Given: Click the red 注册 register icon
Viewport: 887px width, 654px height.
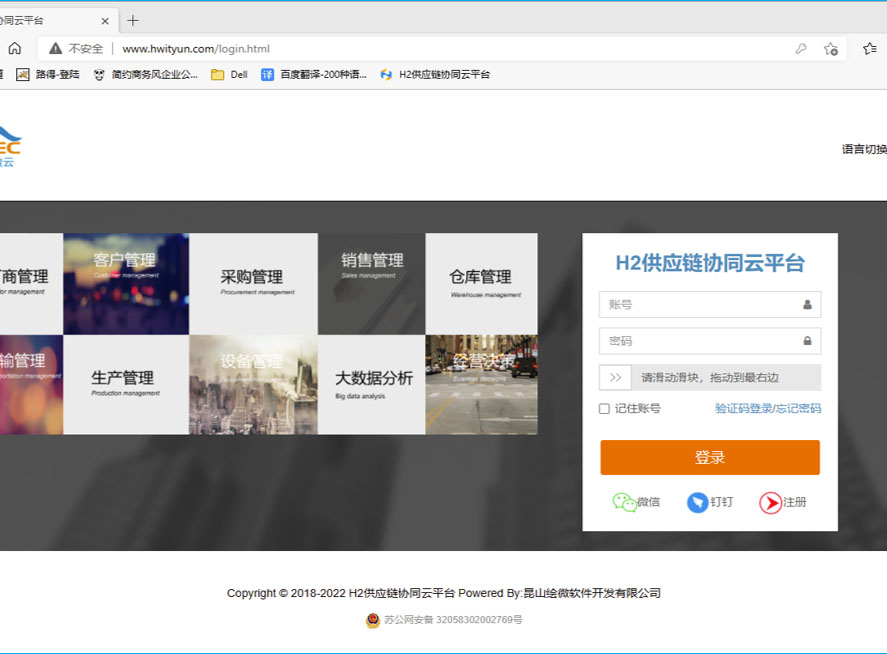Looking at the screenshot, I should 770,502.
